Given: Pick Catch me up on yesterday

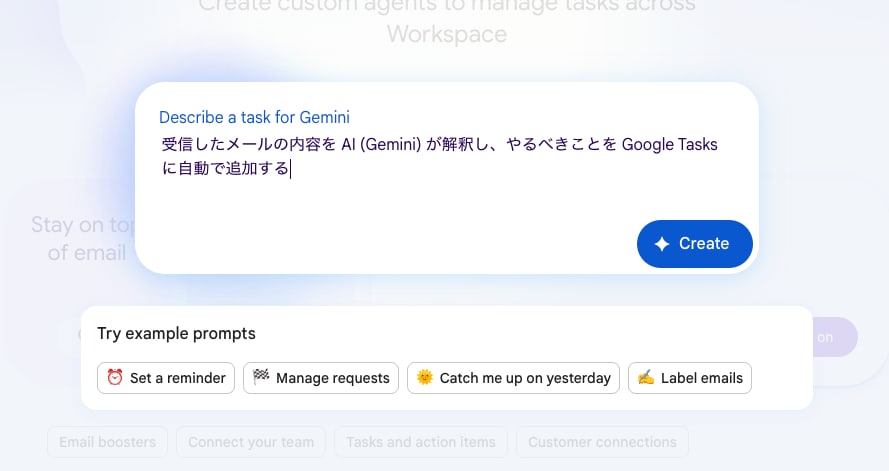Looking at the screenshot, I should click(513, 378).
